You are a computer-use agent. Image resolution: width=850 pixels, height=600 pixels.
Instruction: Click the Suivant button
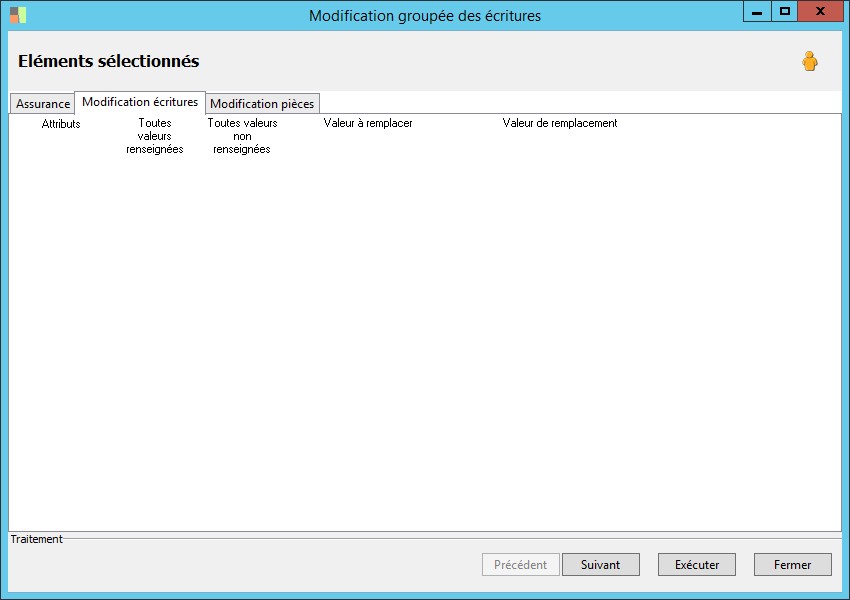[x=601, y=565]
